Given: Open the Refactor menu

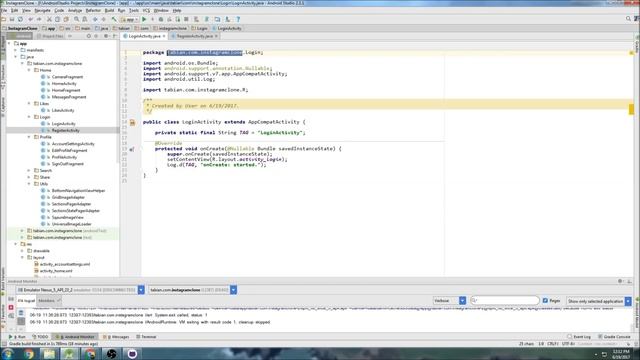Looking at the screenshot, I should coord(93,10).
